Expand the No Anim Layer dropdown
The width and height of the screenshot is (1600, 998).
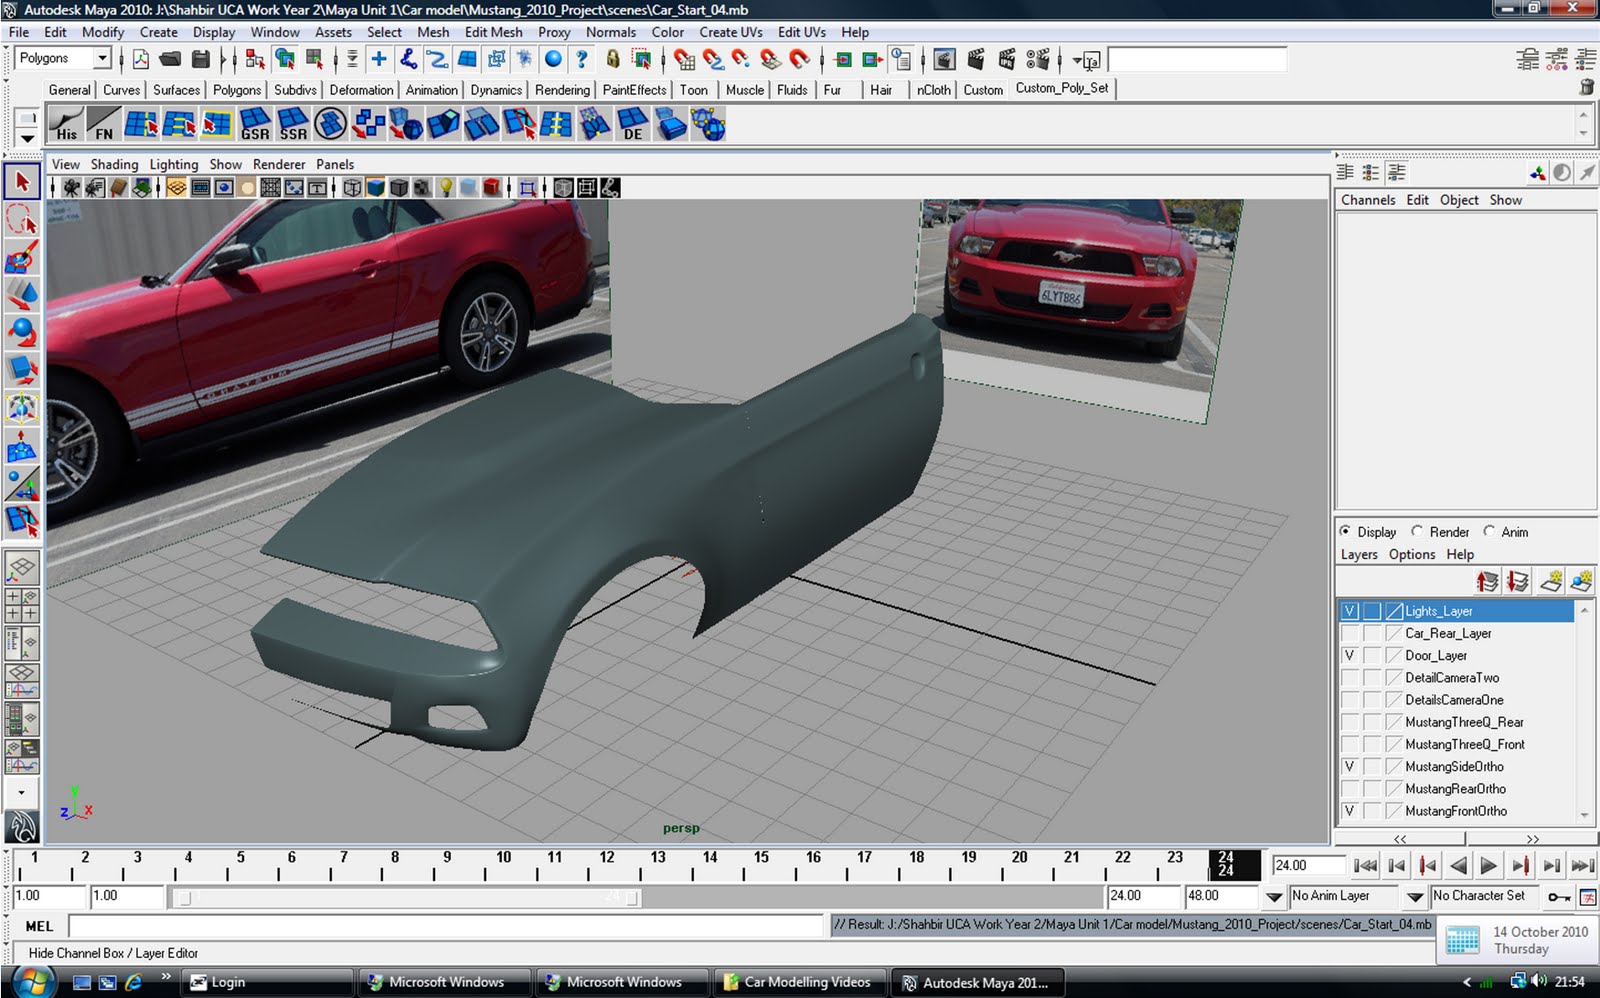coord(1274,897)
